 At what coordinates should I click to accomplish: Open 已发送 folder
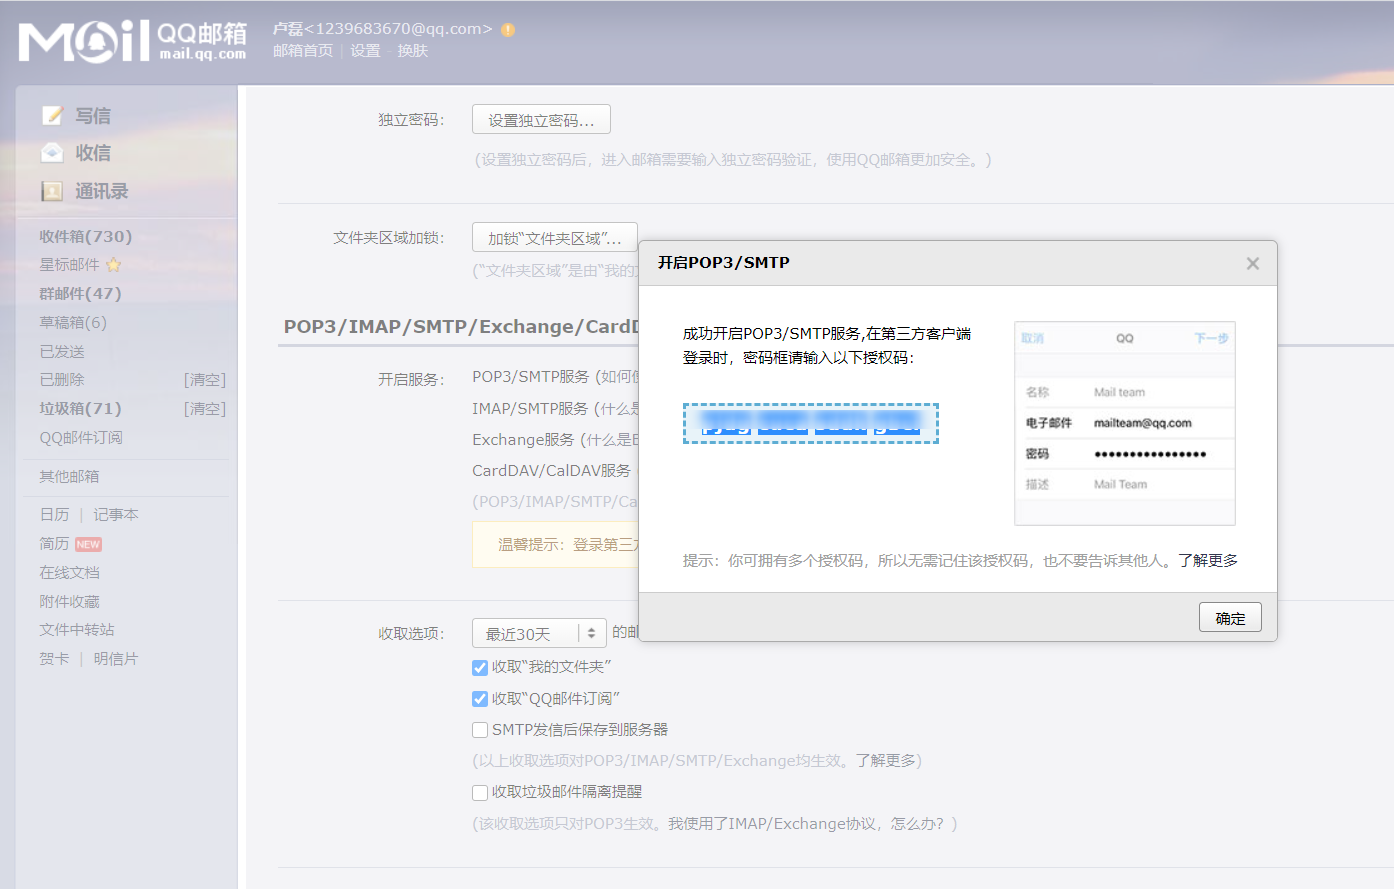point(62,352)
